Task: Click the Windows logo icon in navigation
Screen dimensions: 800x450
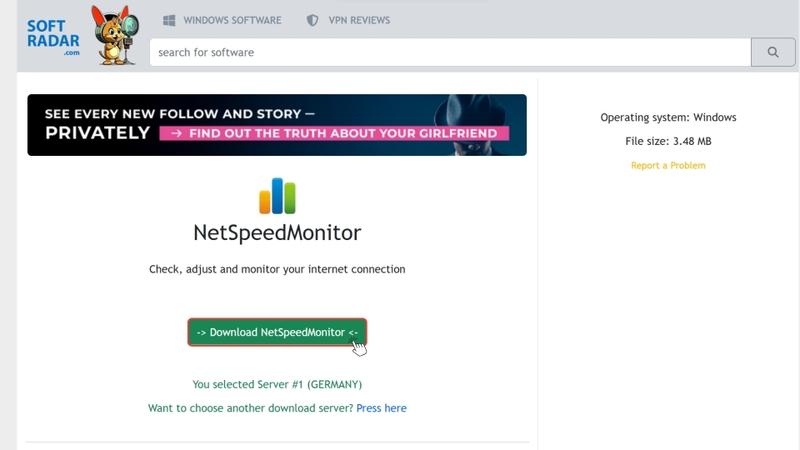Action: [x=169, y=20]
